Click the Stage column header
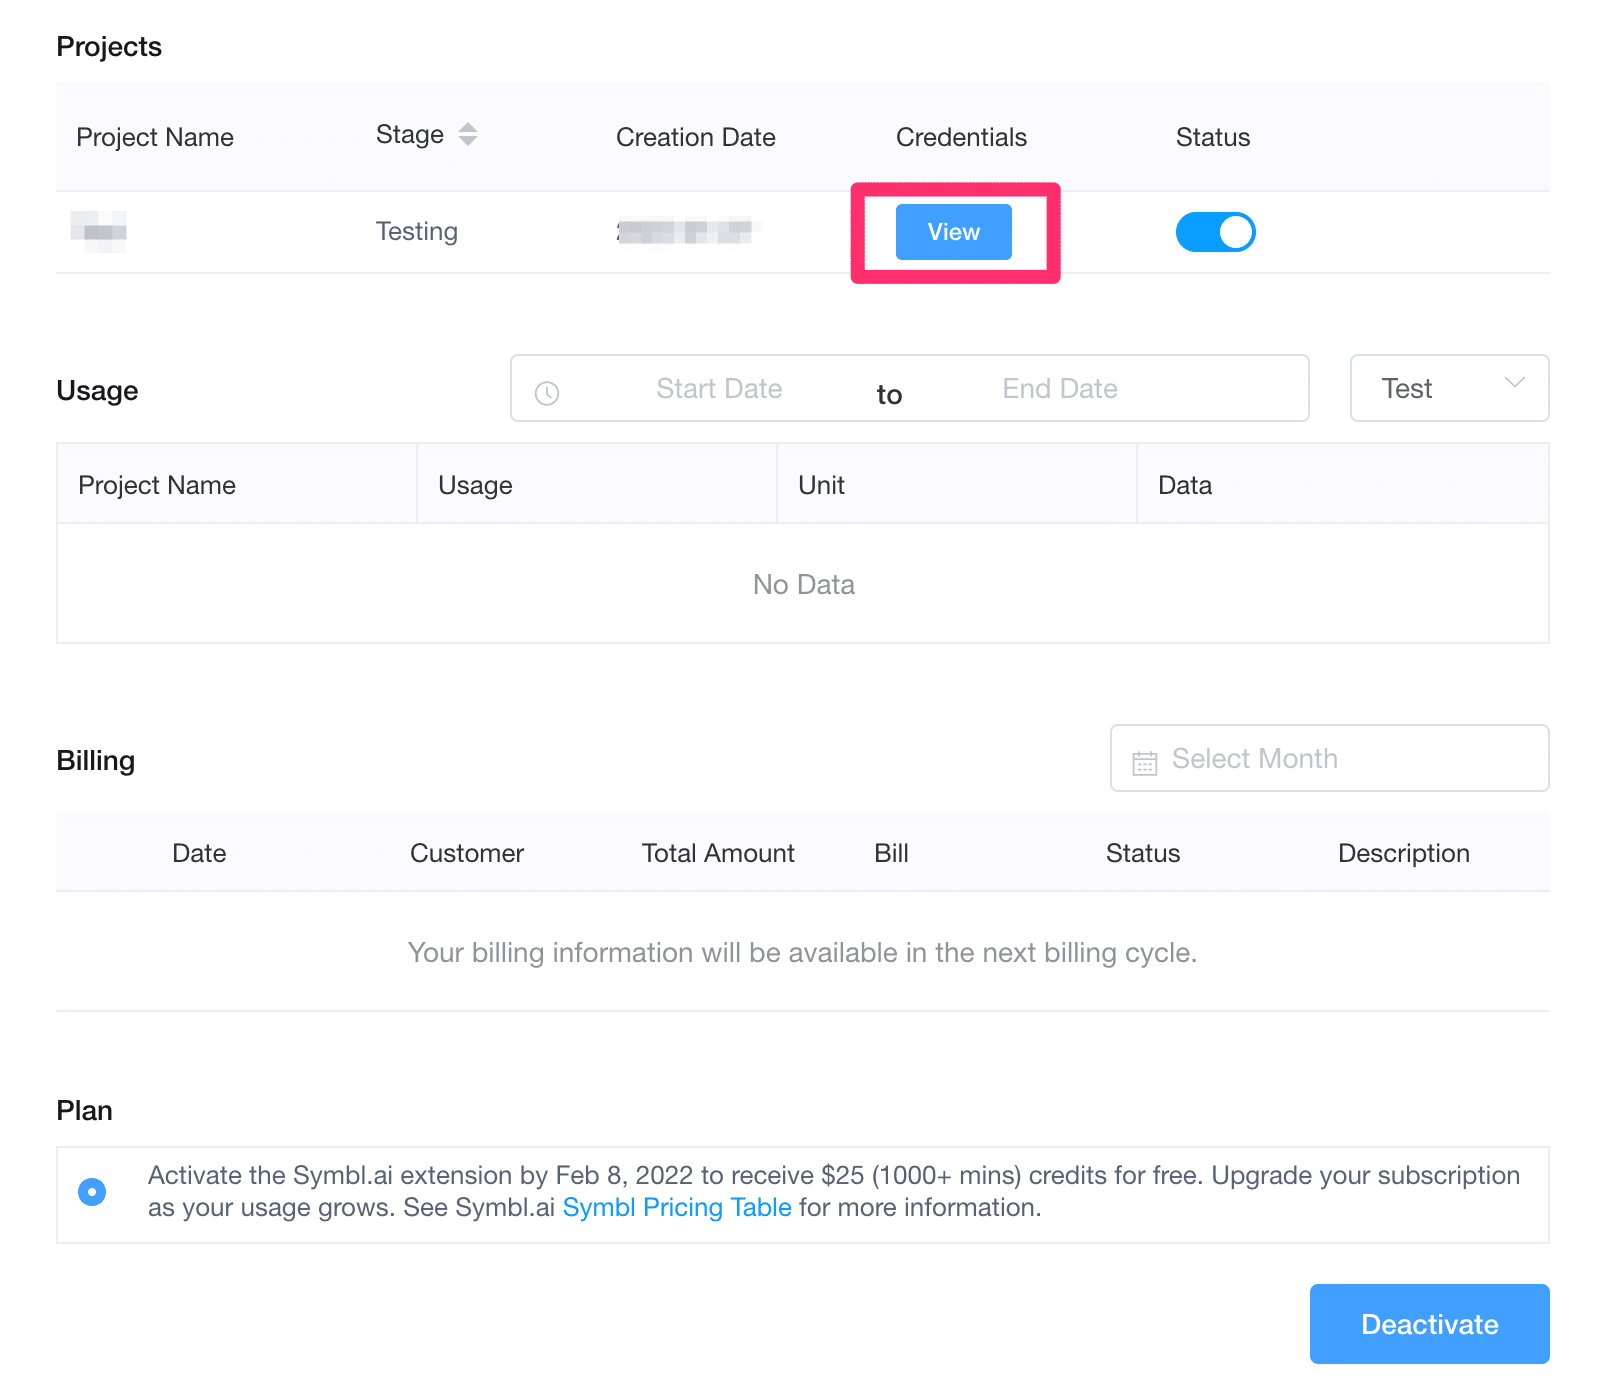1602x1394 pixels. click(410, 135)
